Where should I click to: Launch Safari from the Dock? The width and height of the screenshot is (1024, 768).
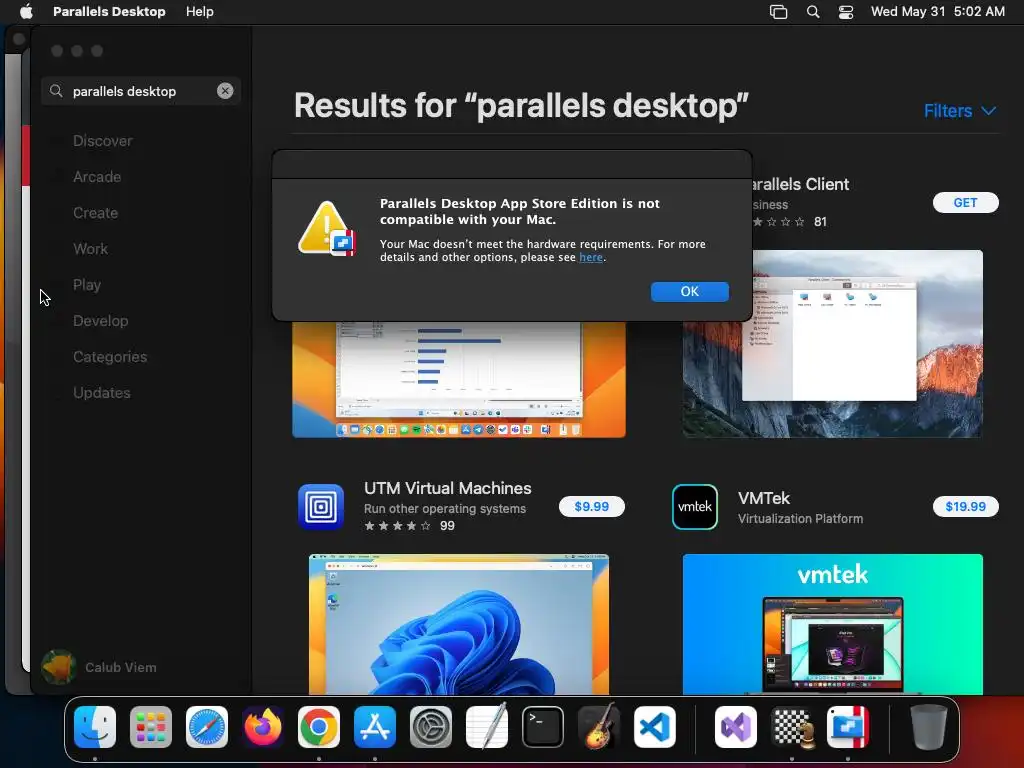[x=207, y=727]
